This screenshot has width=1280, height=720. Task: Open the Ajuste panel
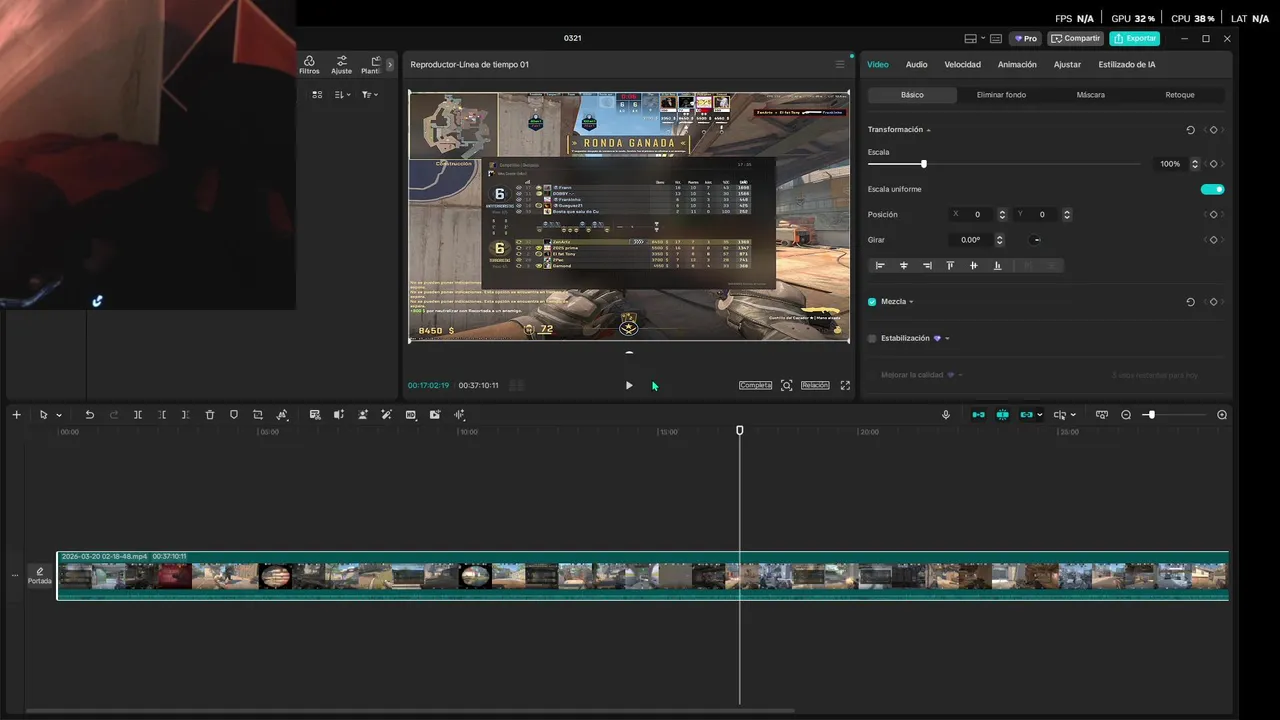pyautogui.click(x=342, y=65)
